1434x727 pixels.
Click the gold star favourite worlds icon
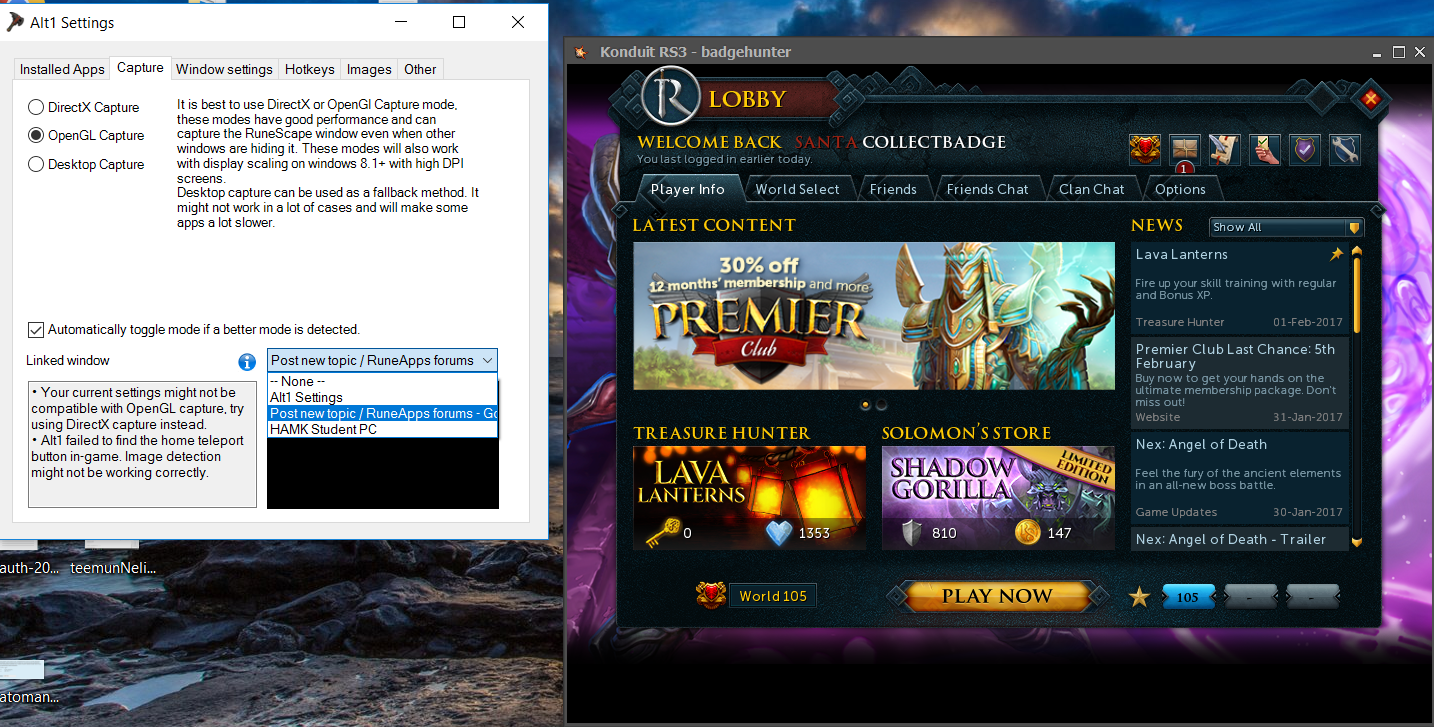tap(1139, 597)
